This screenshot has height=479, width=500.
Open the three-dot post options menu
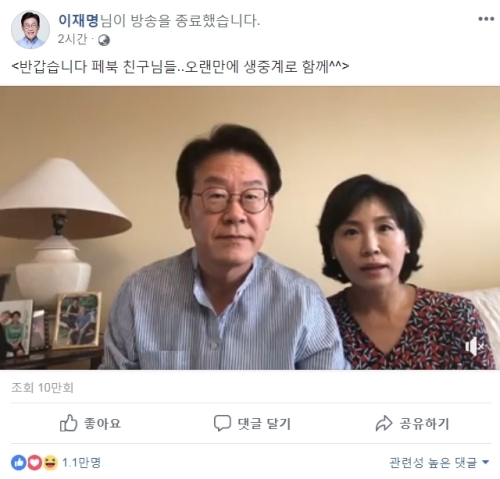486,19
